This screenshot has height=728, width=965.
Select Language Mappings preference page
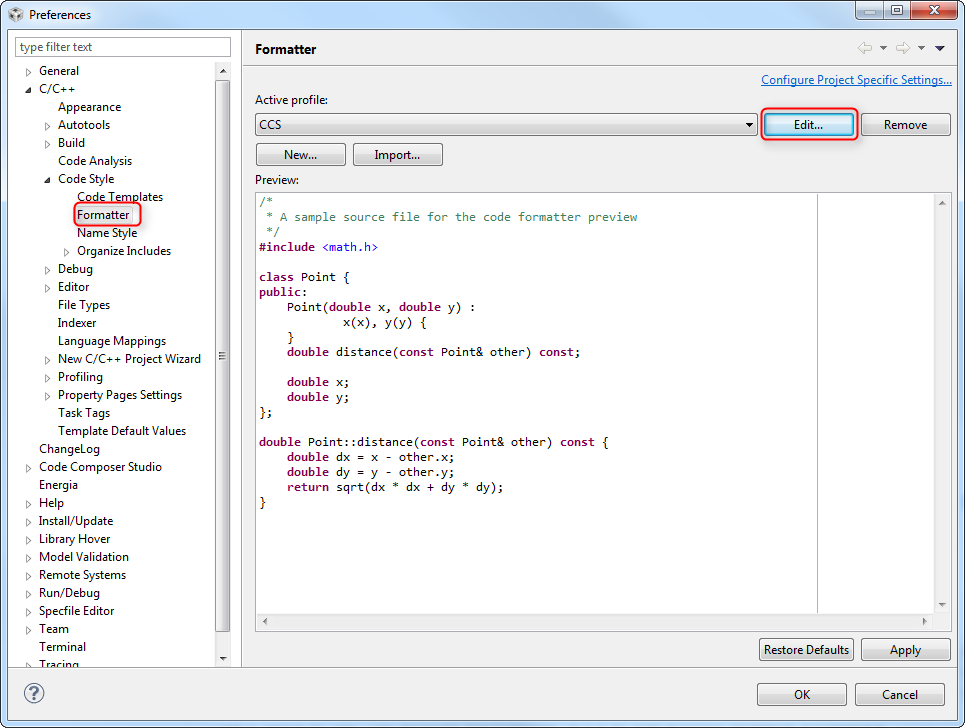tap(112, 341)
